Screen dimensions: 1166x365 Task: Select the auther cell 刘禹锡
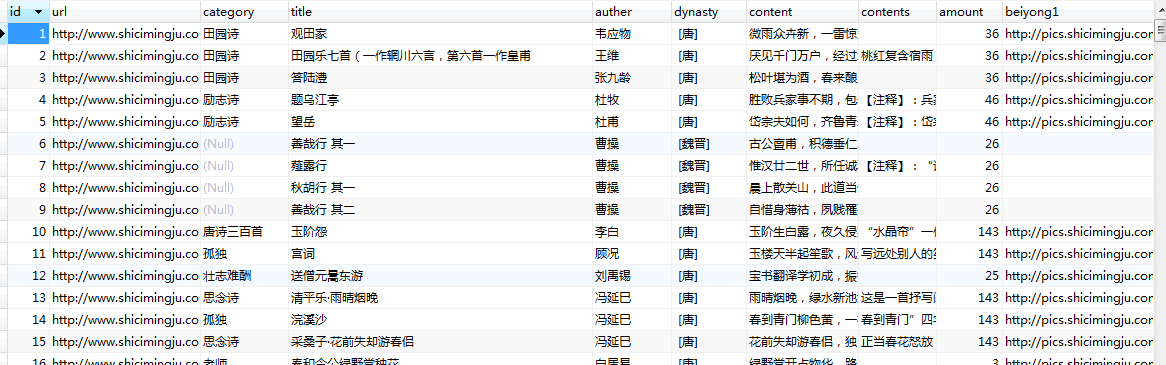pos(632,275)
